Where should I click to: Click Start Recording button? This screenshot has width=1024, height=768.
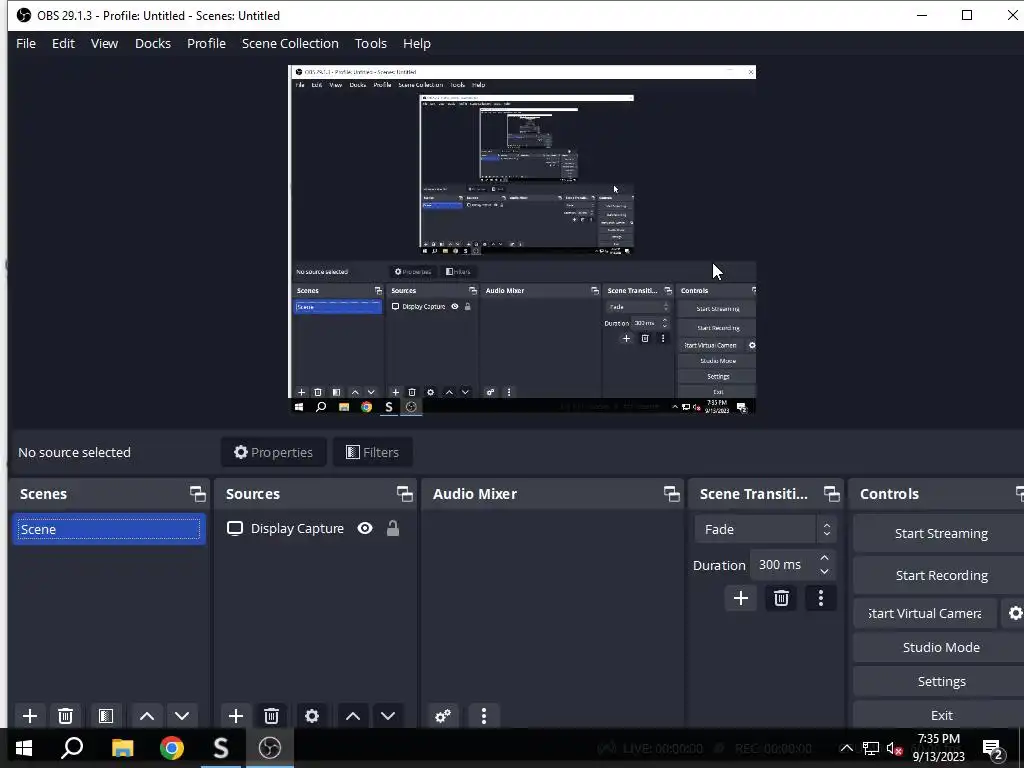point(939,575)
